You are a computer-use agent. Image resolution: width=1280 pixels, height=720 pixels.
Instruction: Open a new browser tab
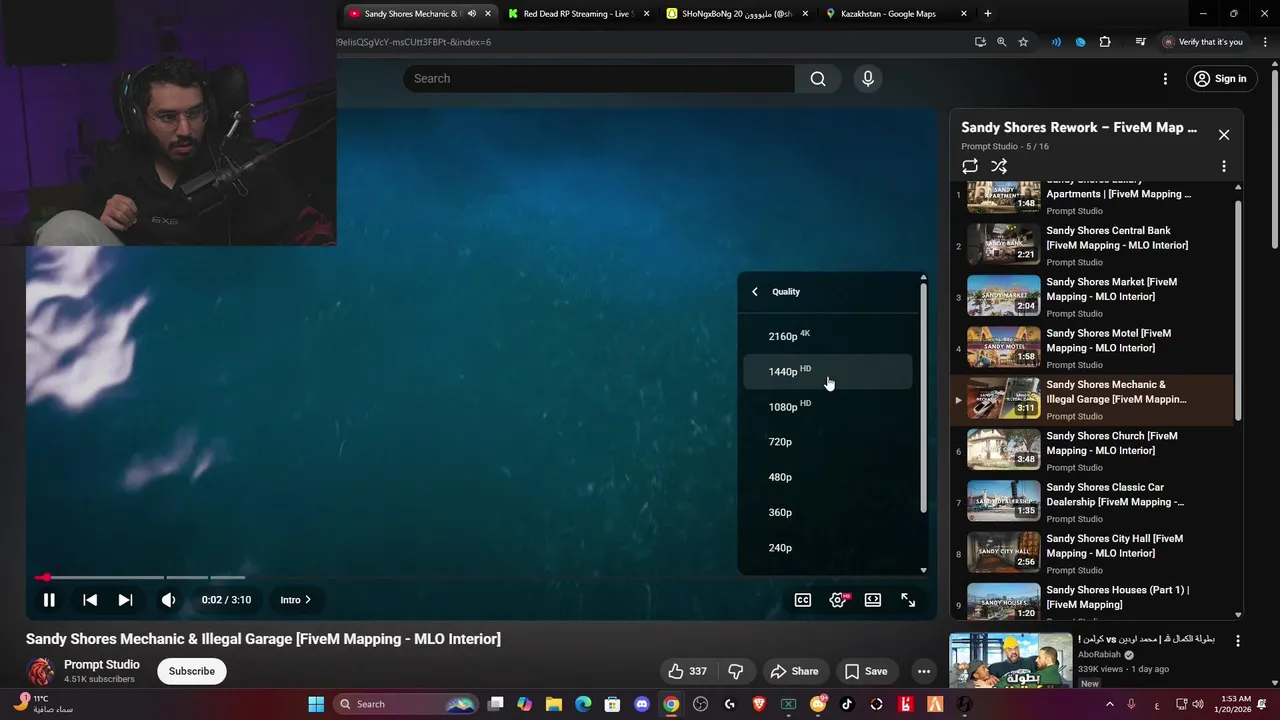988,14
